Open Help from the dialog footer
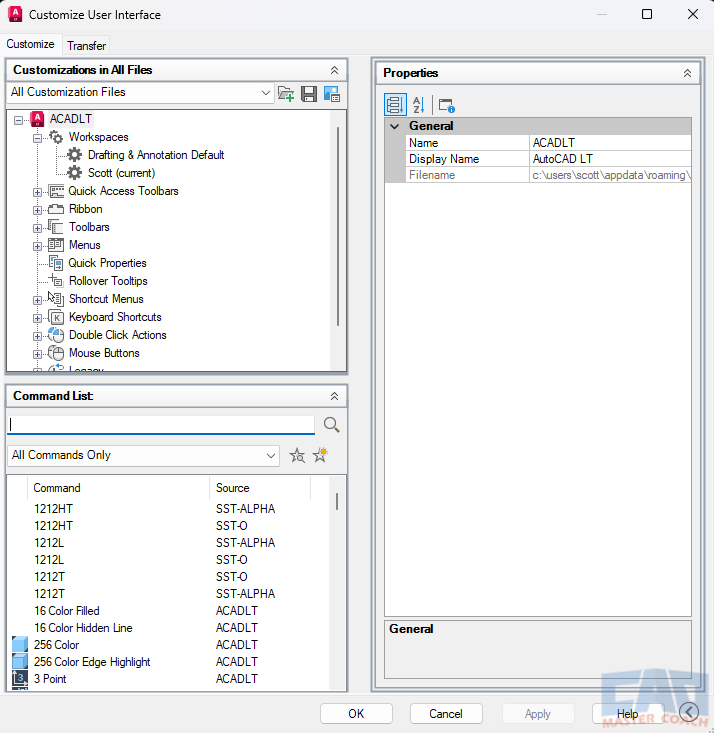This screenshot has height=733, width=714. 627,713
